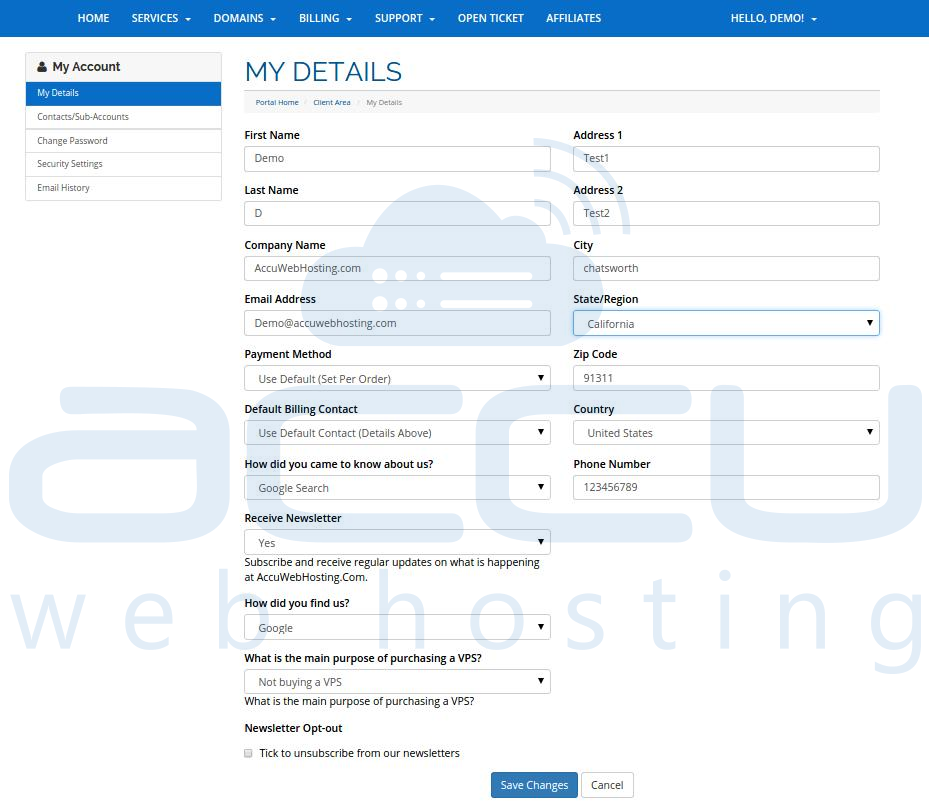Click the Email Address field
Viewport: 929px width, 812px height.
click(x=397, y=323)
